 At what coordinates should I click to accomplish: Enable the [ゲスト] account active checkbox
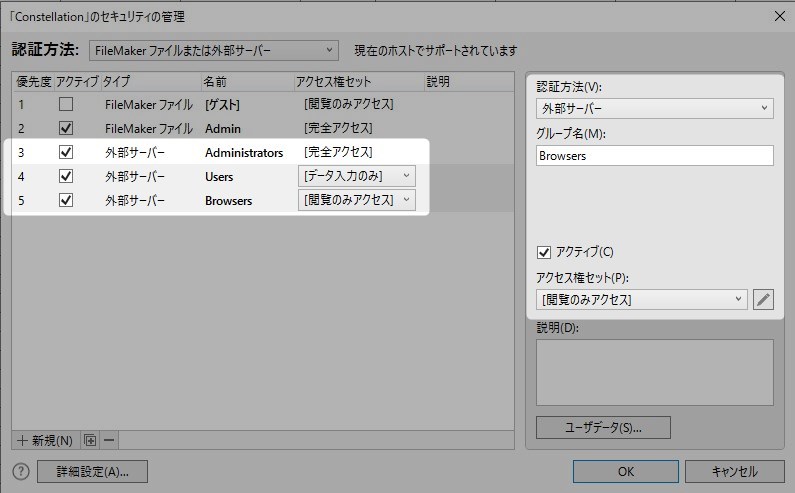coord(66,104)
